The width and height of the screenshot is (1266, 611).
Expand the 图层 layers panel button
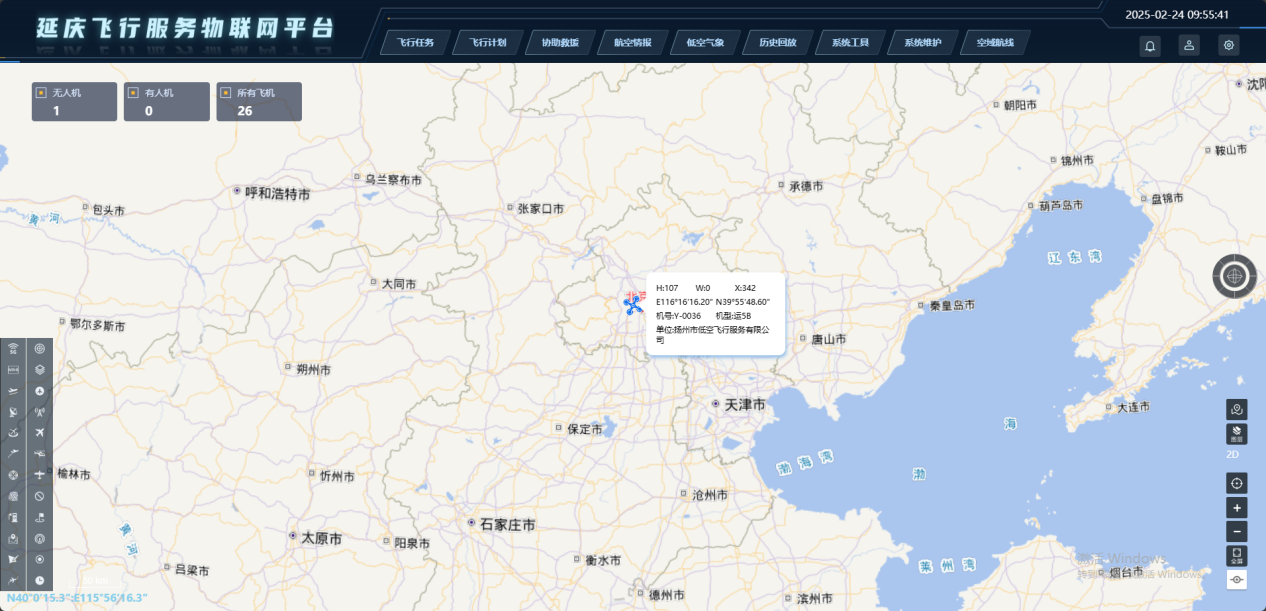tap(1237, 434)
